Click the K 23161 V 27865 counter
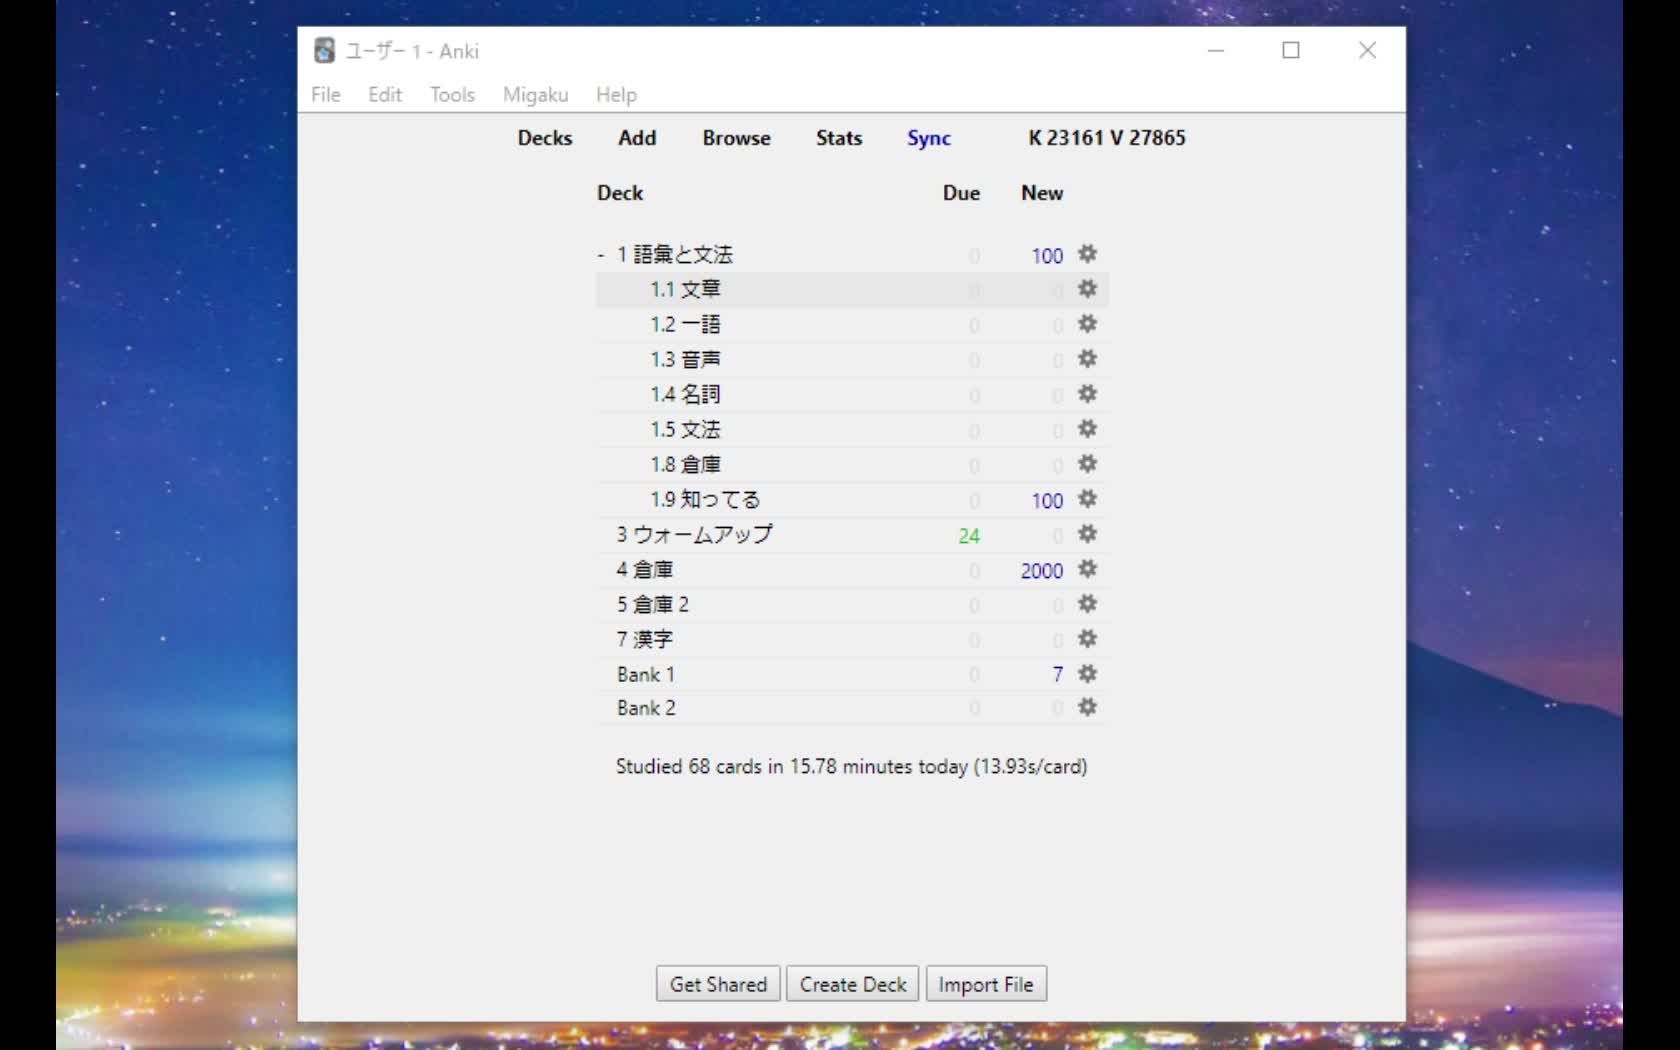1680x1050 pixels. point(1107,138)
